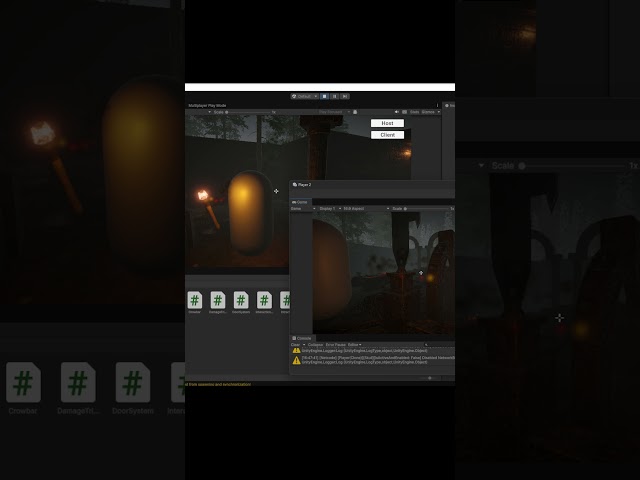This screenshot has height=480, width=640.
Task: Click the yellow status bar warning message
Action: [x=218, y=384]
